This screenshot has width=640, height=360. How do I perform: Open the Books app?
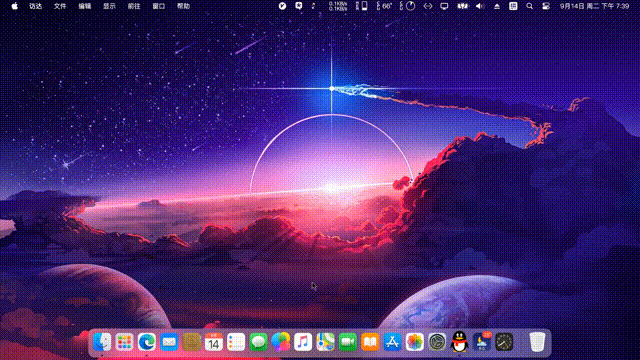[370, 342]
